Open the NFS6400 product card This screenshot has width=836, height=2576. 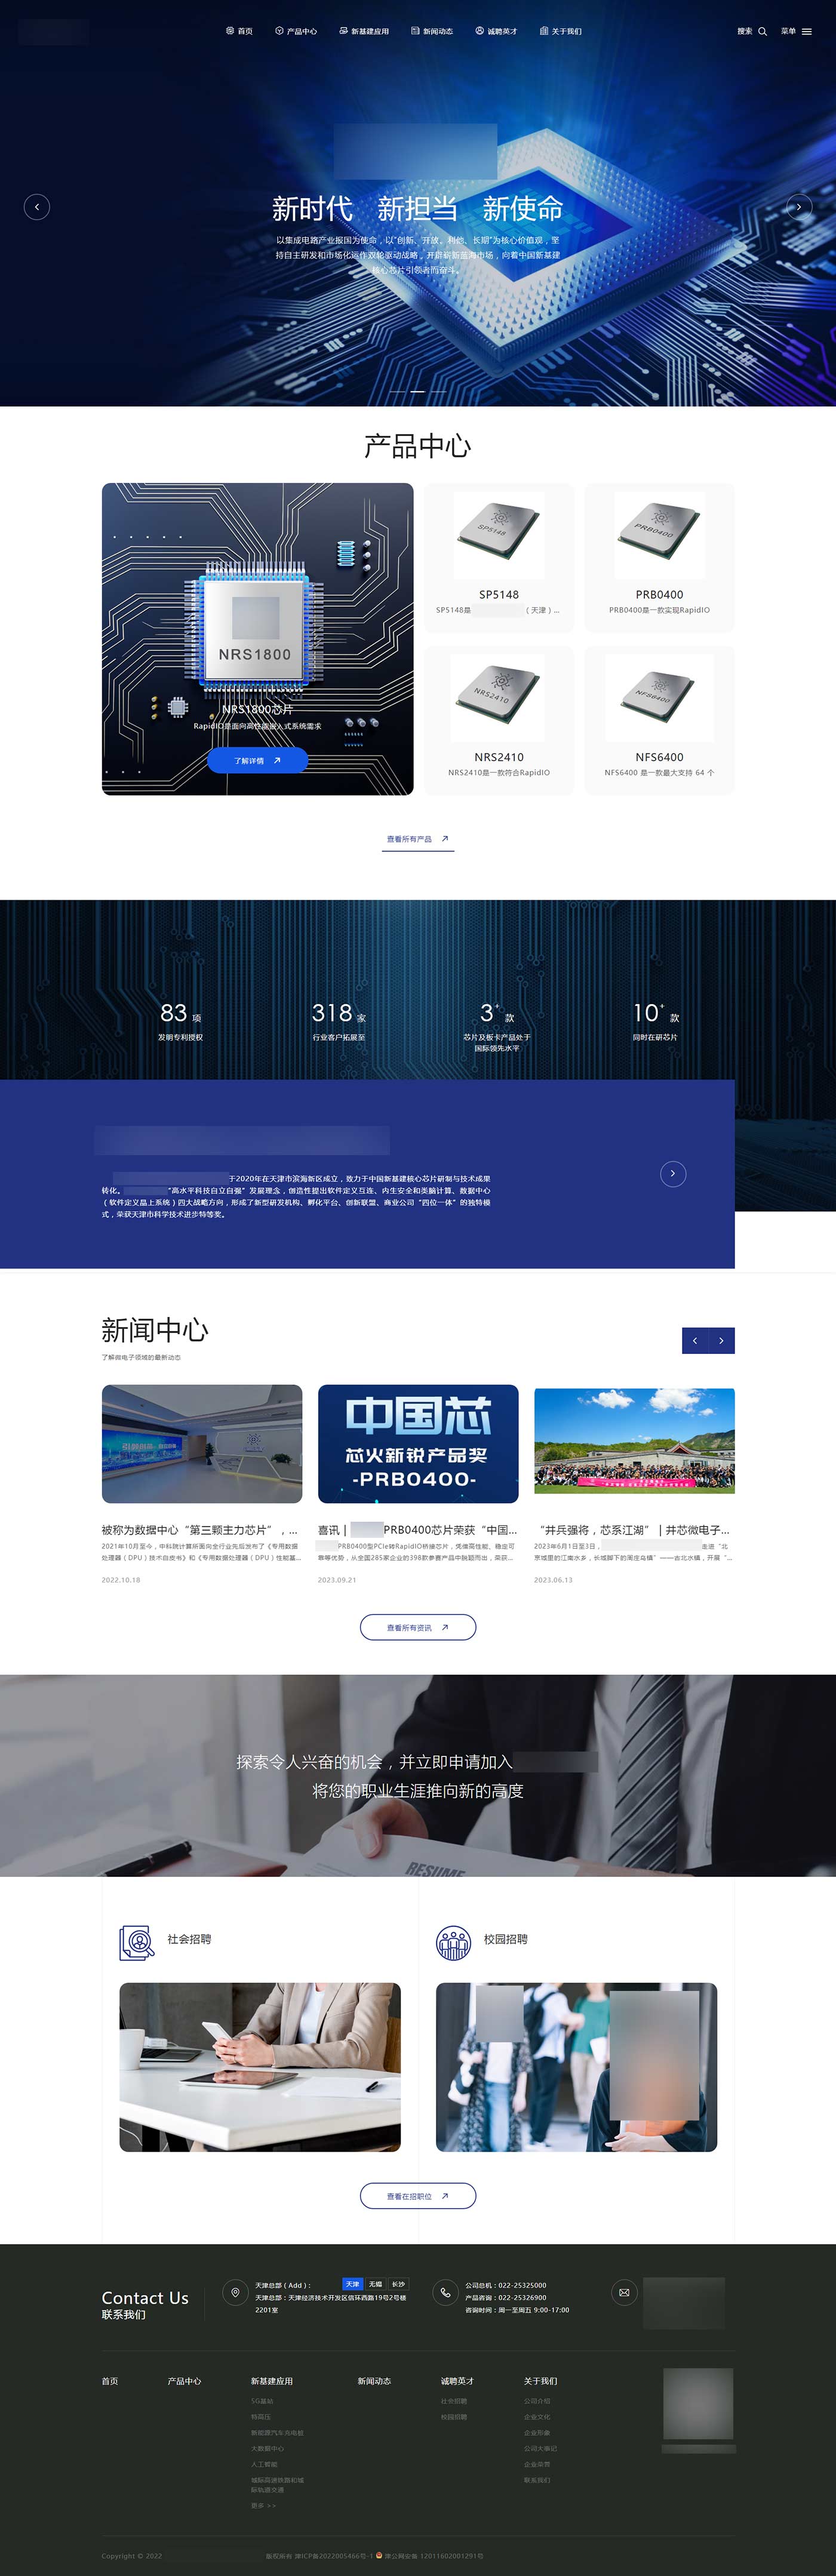tap(659, 720)
